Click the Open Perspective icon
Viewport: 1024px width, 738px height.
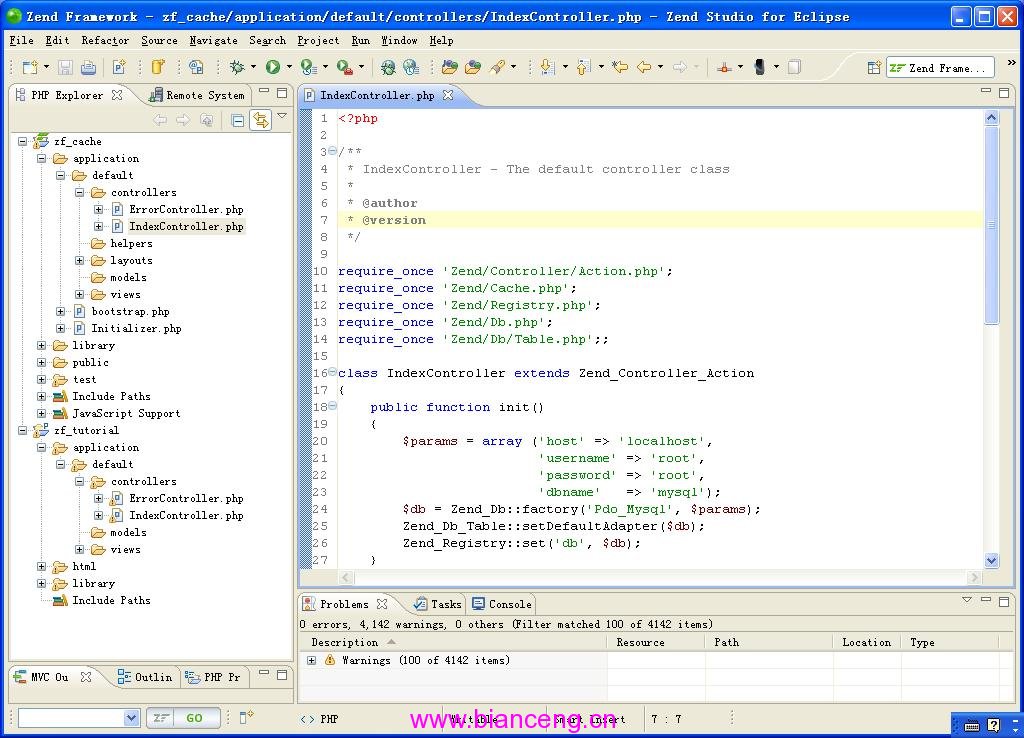pos(874,68)
